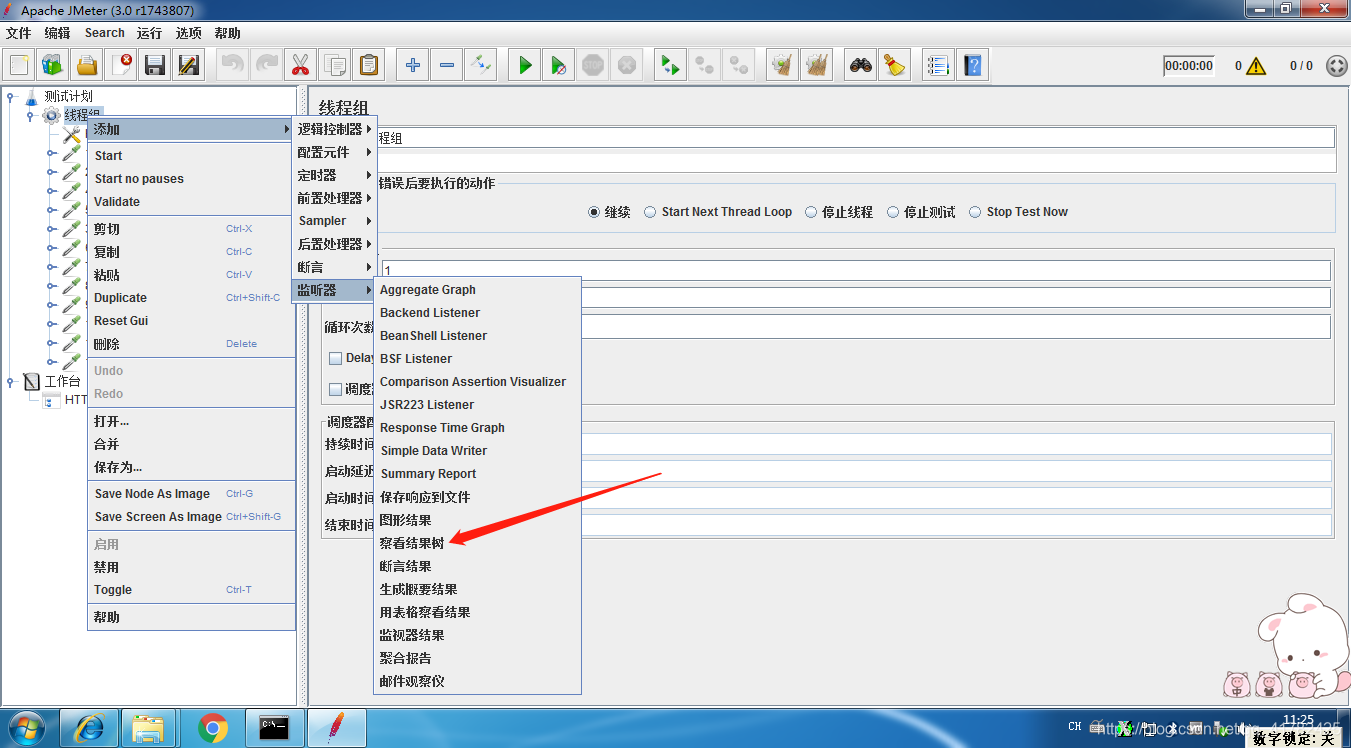1351x748 pixels.
Task: Select the 停止测试 radio option
Action: click(893, 212)
